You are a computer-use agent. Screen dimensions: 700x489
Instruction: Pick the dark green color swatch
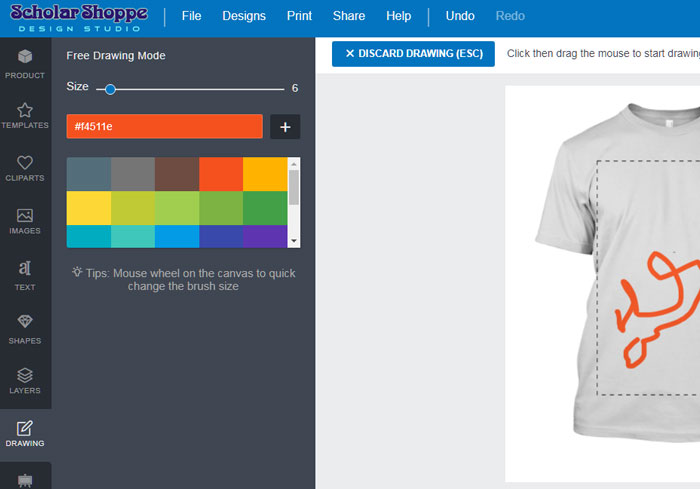coord(265,208)
